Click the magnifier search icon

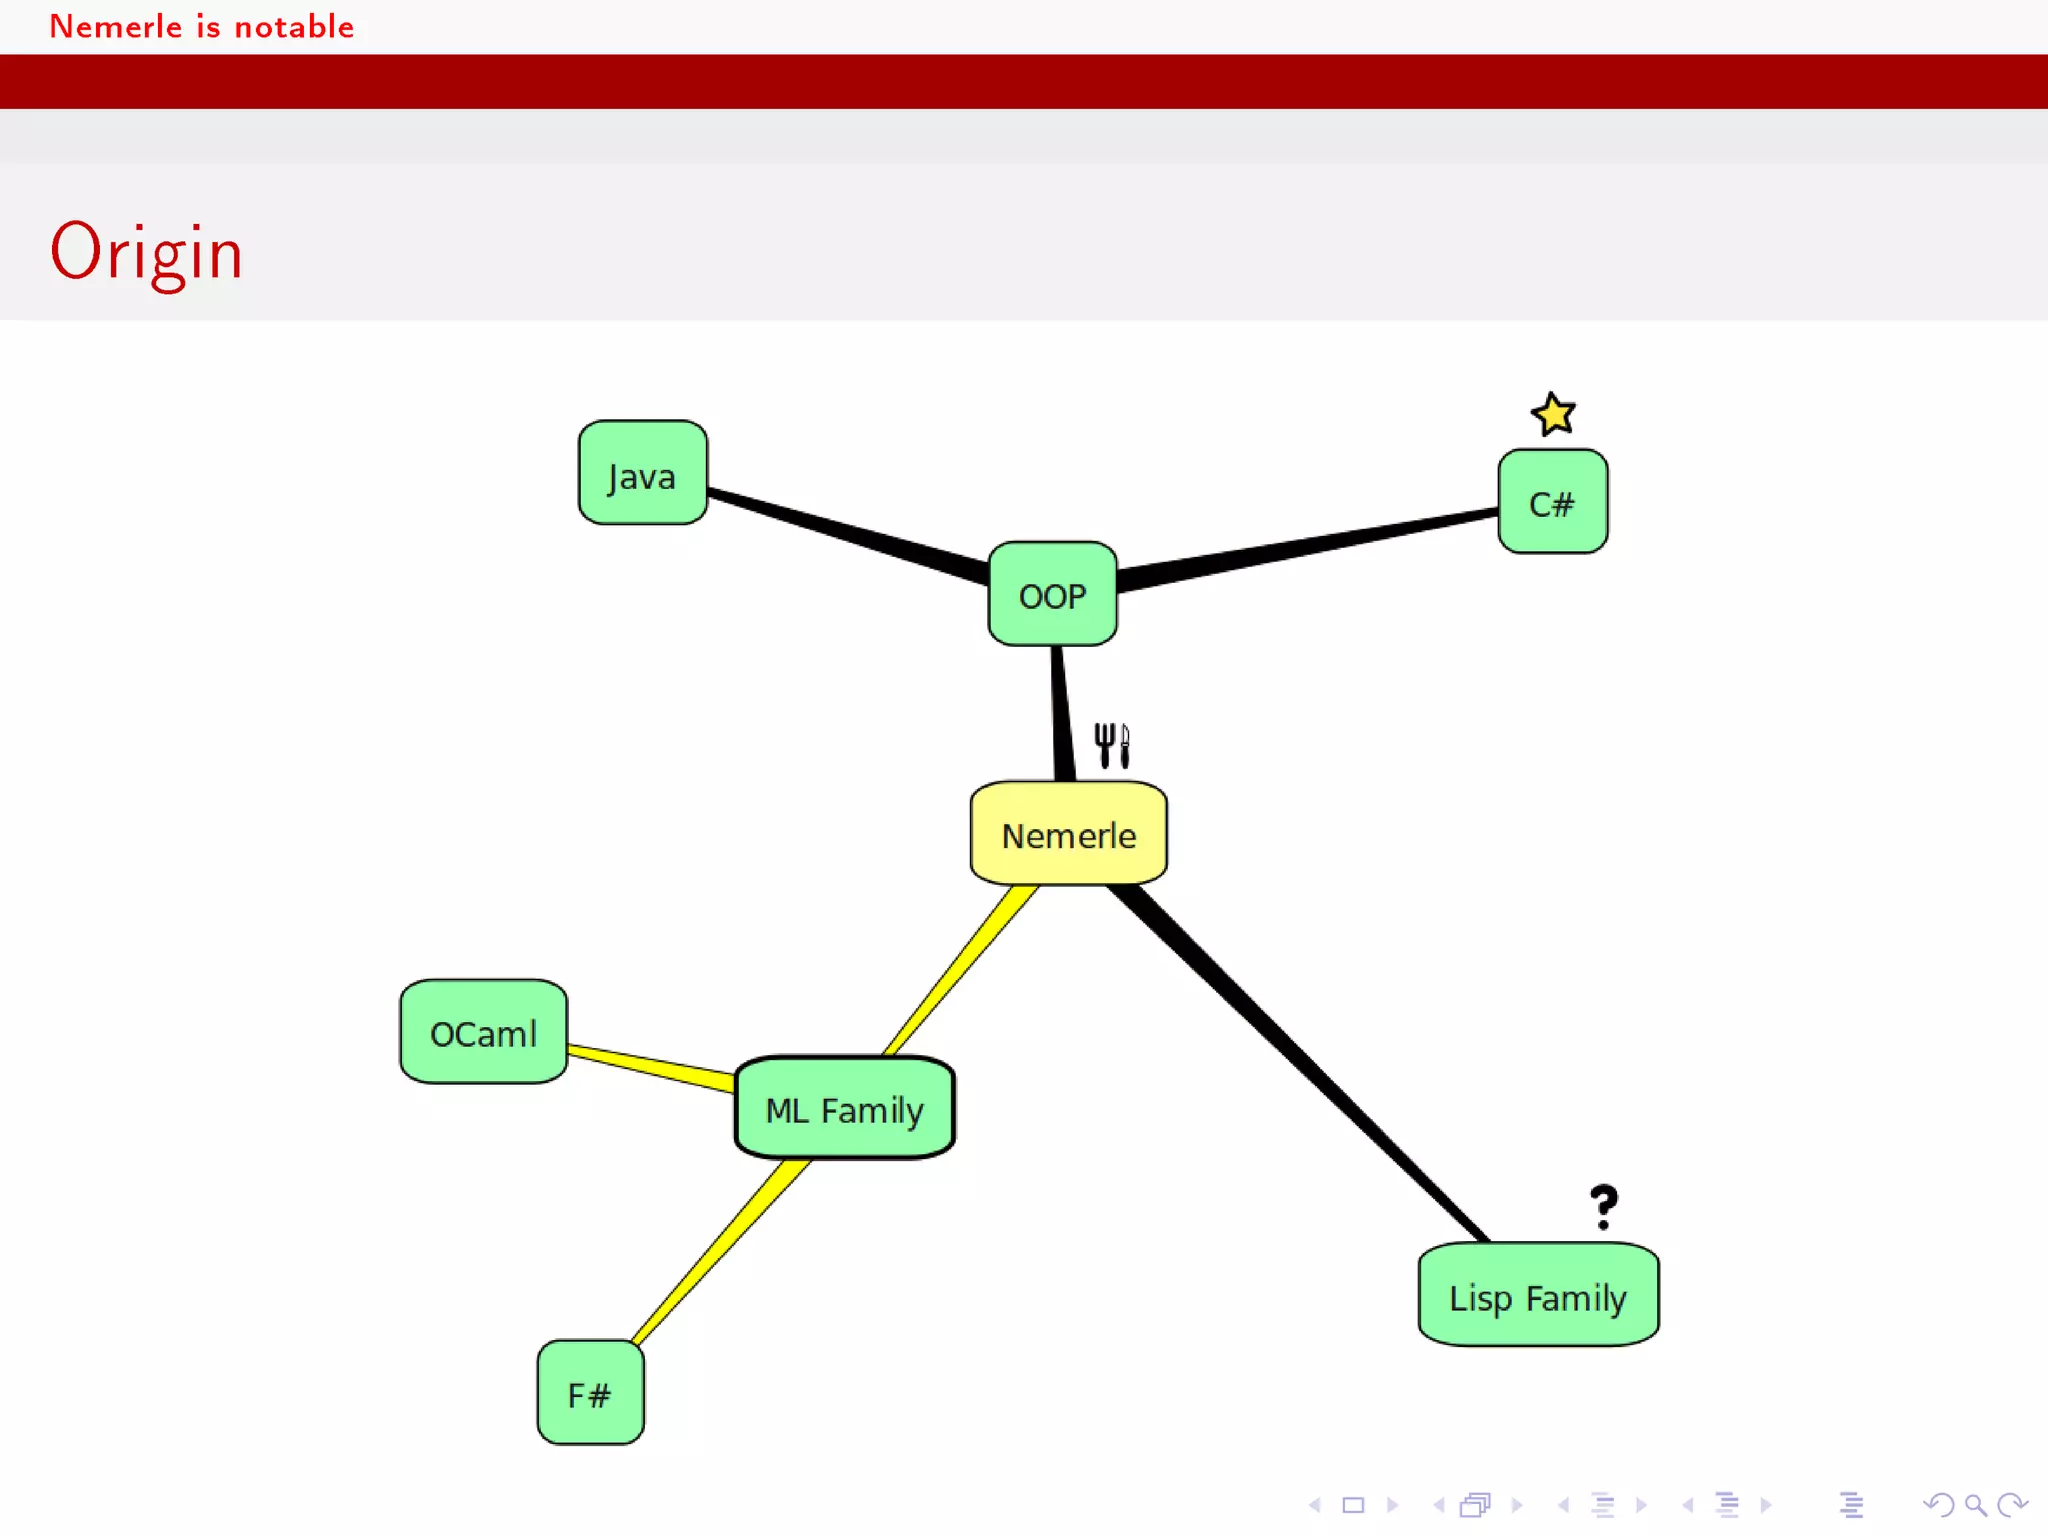coord(1975,1505)
